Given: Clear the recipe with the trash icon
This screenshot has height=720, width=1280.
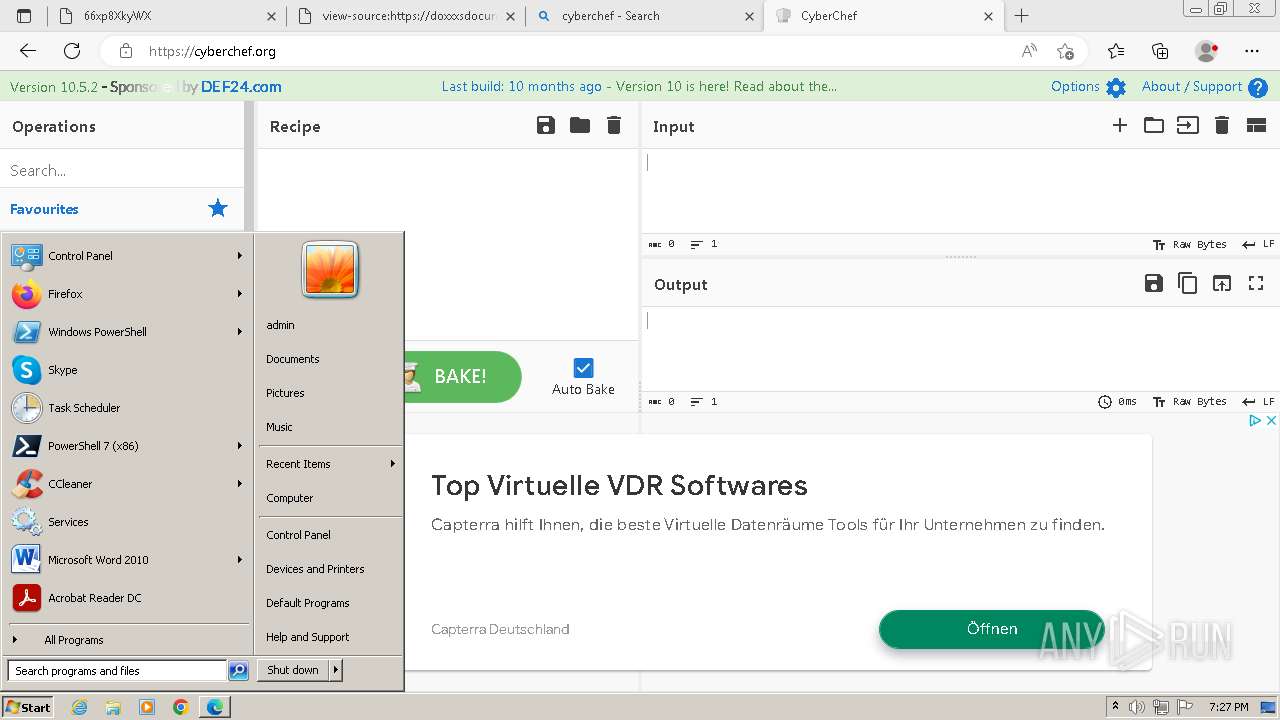Looking at the screenshot, I should coord(614,125).
